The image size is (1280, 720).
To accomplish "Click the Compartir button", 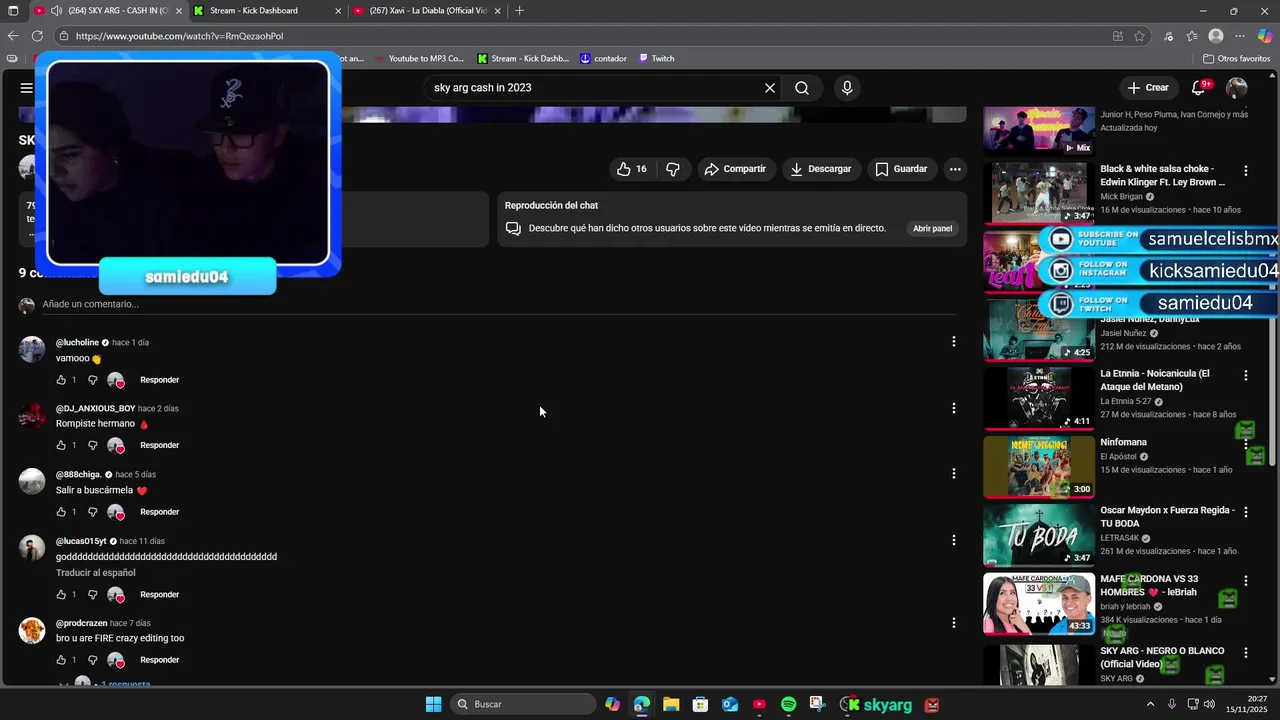I will pyautogui.click(x=735, y=169).
